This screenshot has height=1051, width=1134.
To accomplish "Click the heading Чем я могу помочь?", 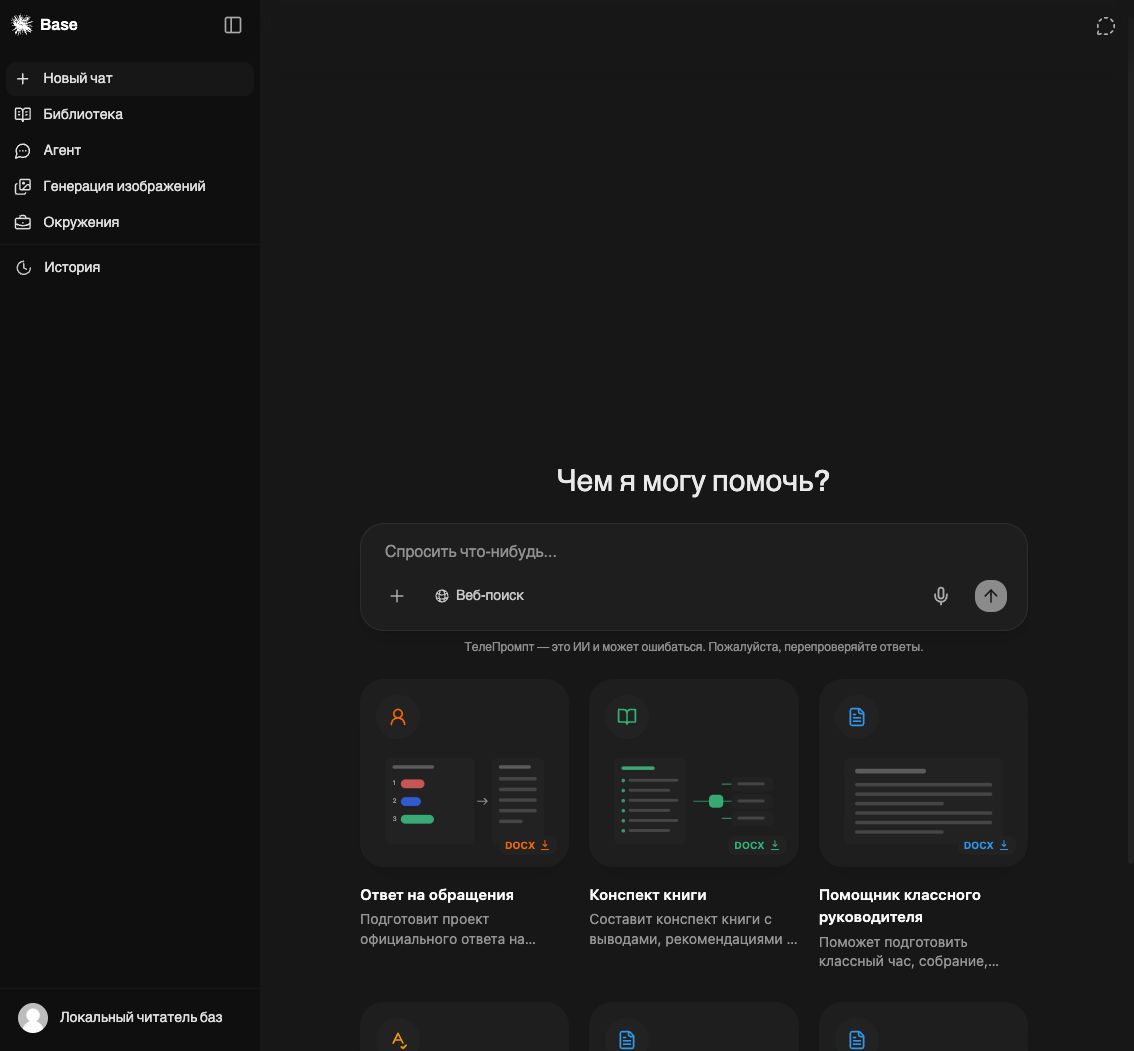I will pos(693,481).
